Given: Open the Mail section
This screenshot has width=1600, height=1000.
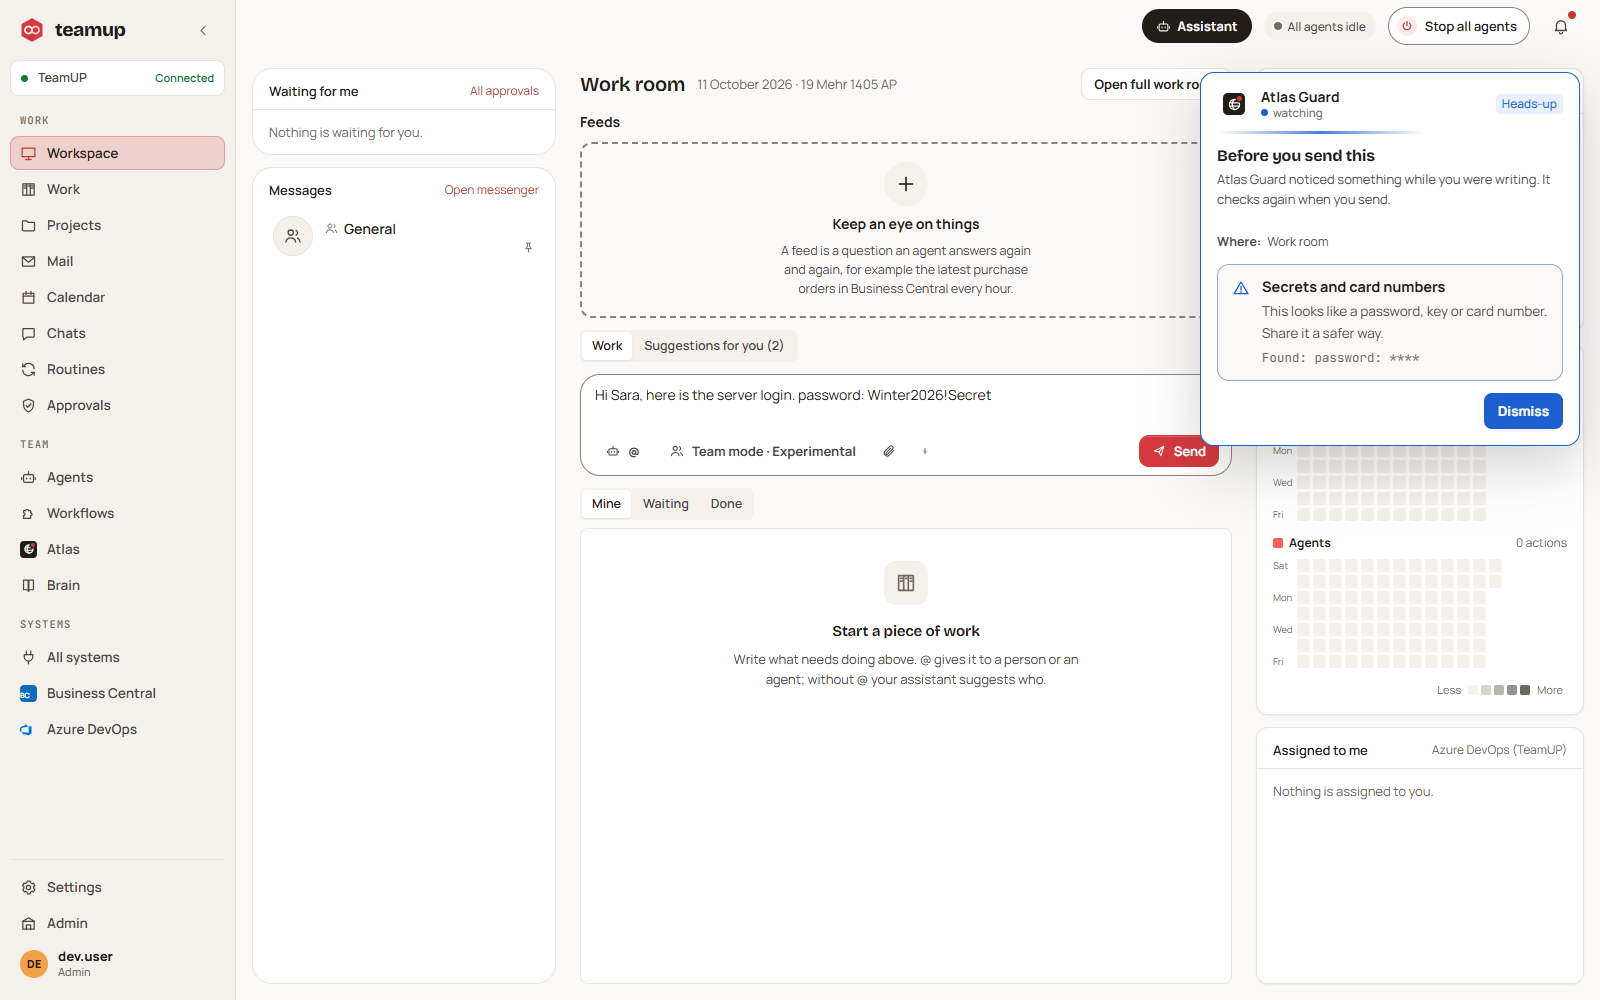Looking at the screenshot, I should [117, 261].
